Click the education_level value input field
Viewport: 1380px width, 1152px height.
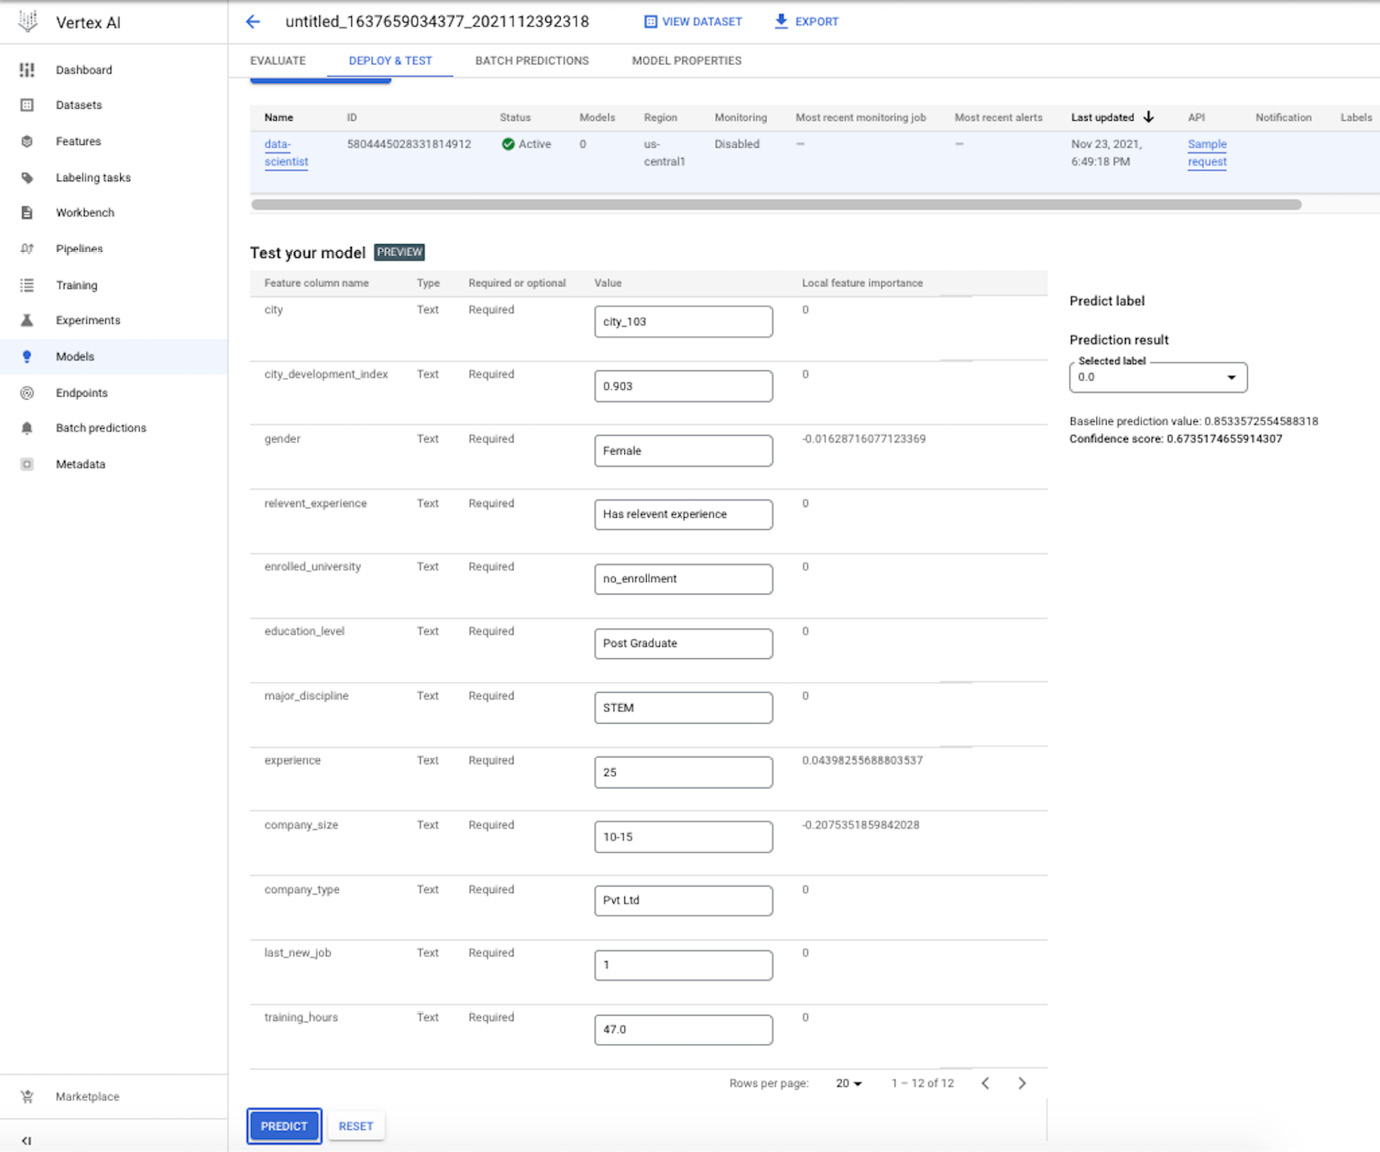[x=683, y=643]
